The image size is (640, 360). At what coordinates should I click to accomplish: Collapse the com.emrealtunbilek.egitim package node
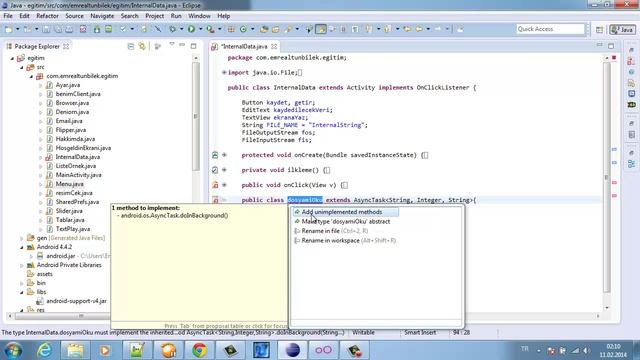[x=31, y=76]
